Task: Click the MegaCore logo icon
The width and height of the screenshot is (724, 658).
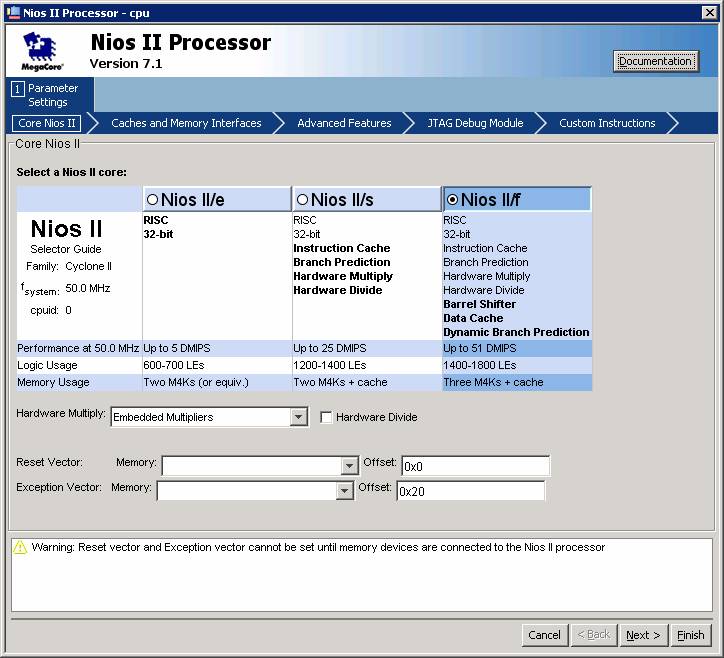Action: (43, 52)
